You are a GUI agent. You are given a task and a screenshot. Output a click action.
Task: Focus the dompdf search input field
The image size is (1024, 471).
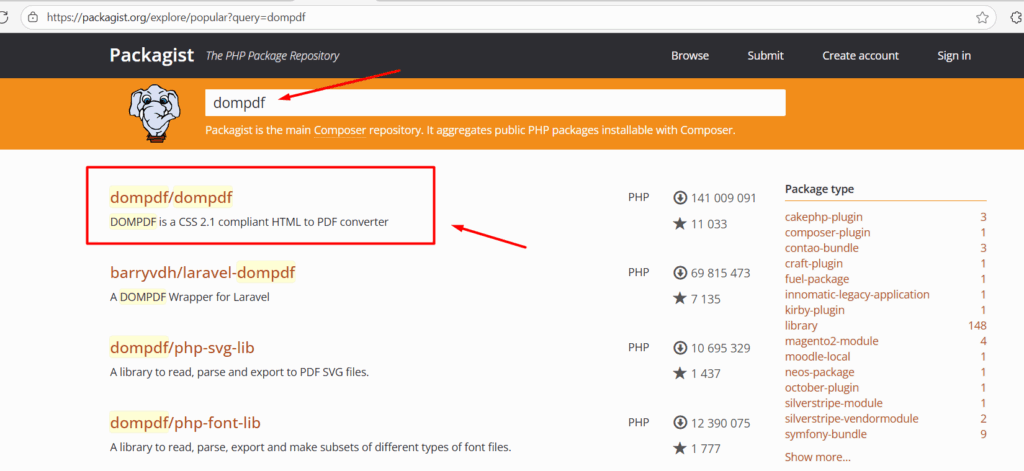495,102
